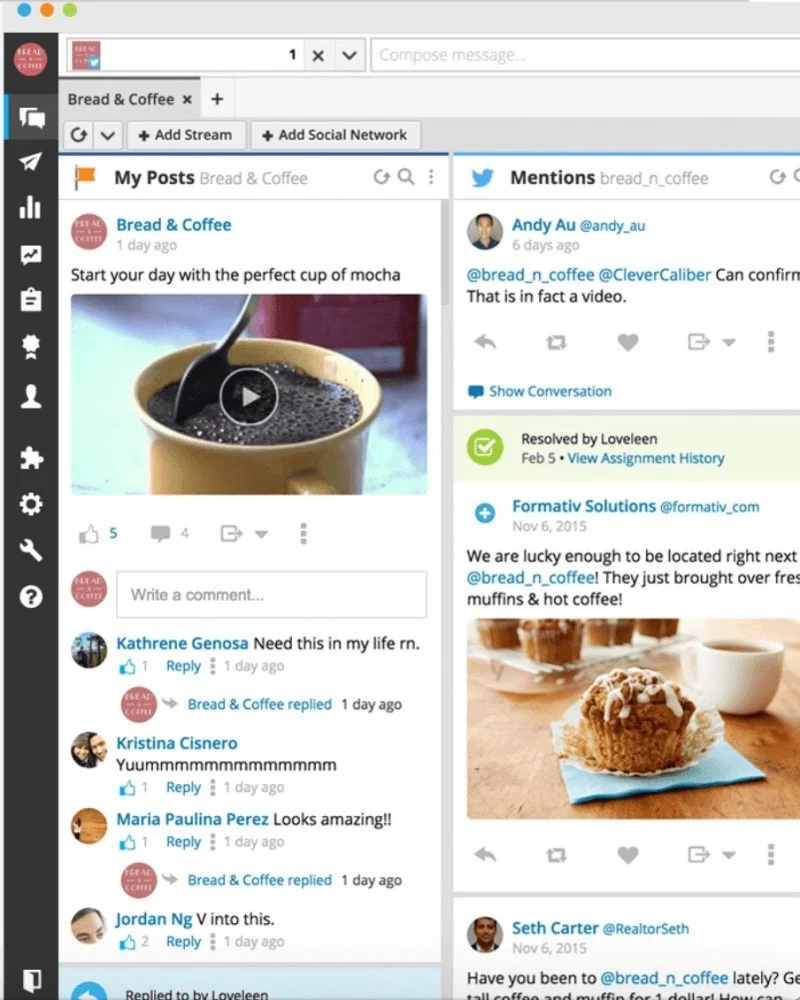Open the App Directory puzzle icon
800x1000 pixels.
point(32,458)
